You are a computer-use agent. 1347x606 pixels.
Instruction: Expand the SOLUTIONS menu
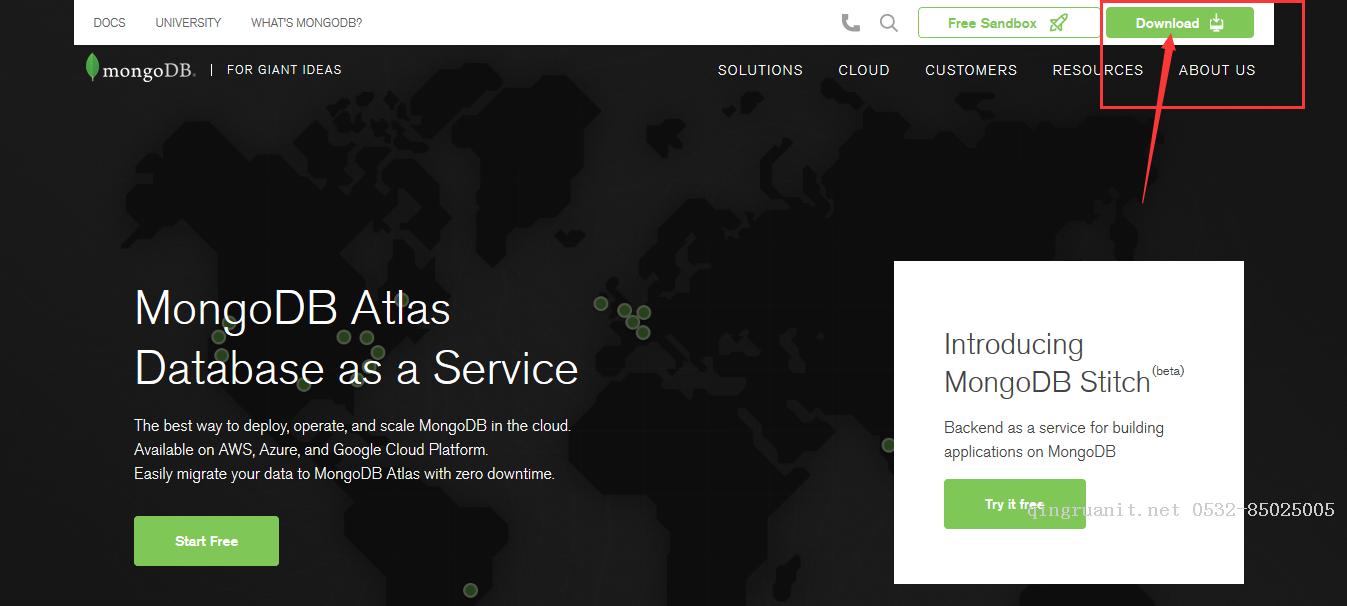tap(760, 70)
